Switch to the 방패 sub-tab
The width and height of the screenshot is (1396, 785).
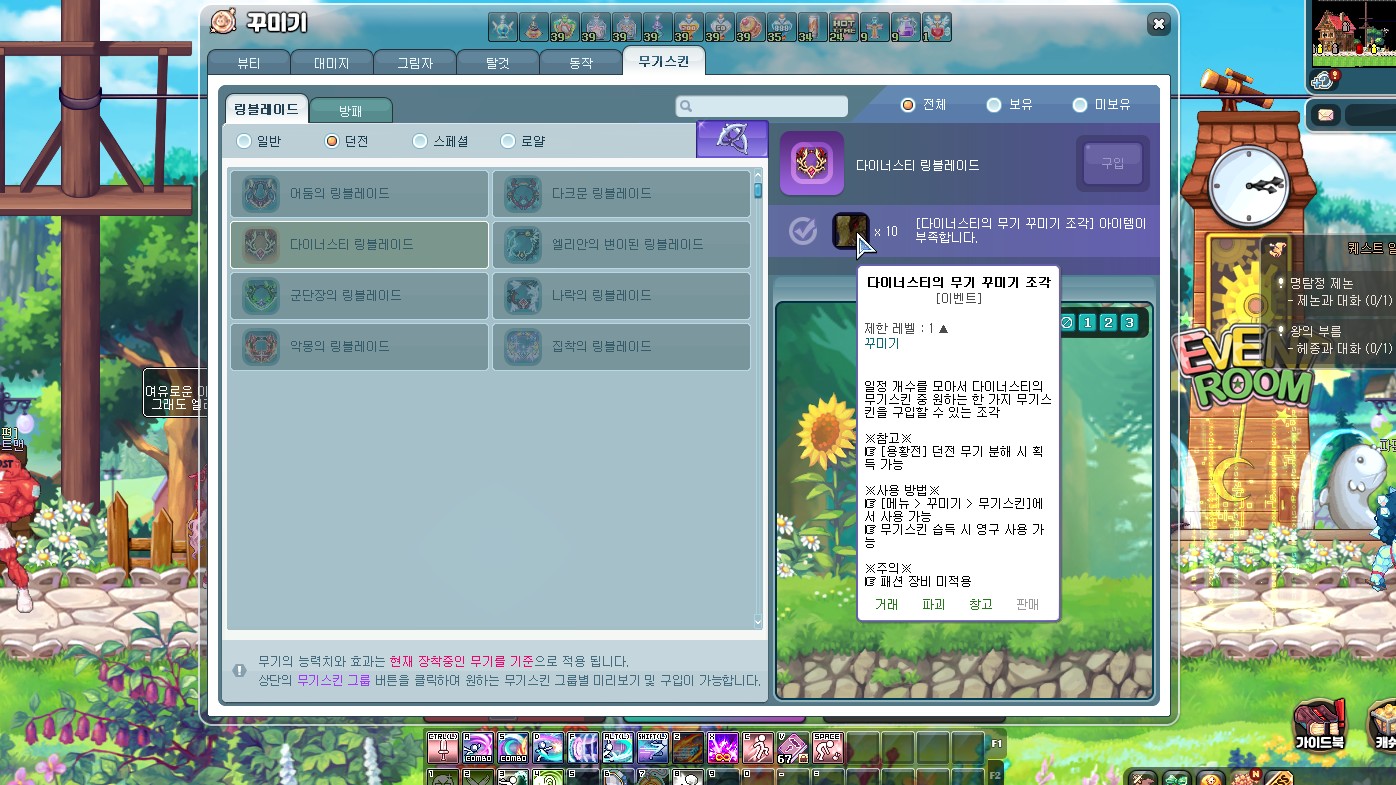click(350, 110)
